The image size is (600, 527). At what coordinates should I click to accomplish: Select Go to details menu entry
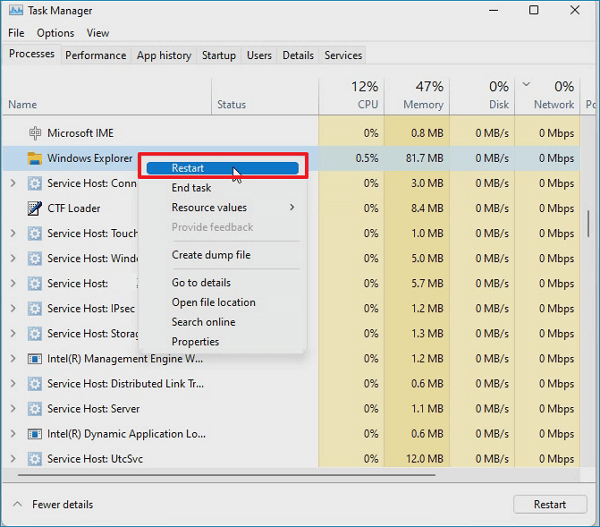[201, 282]
